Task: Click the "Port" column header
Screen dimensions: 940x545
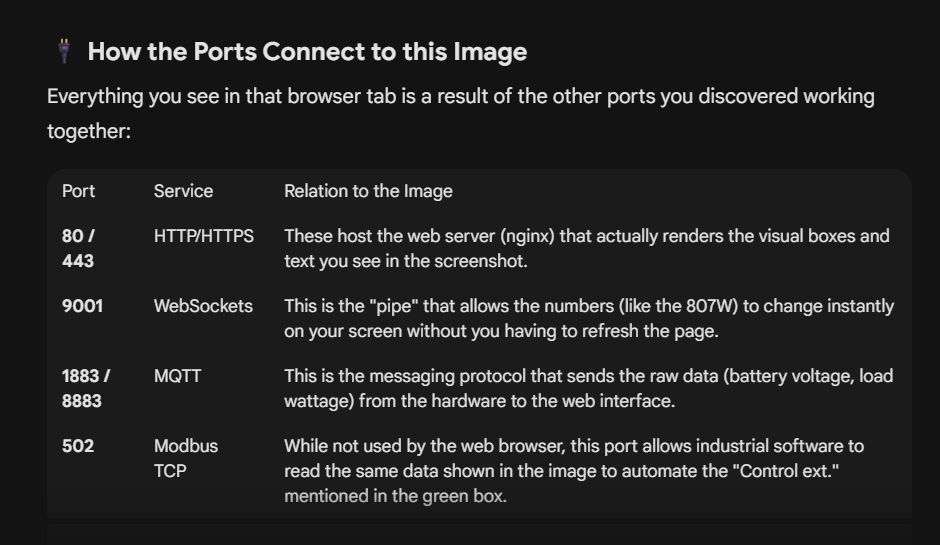Action: point(79,191)
